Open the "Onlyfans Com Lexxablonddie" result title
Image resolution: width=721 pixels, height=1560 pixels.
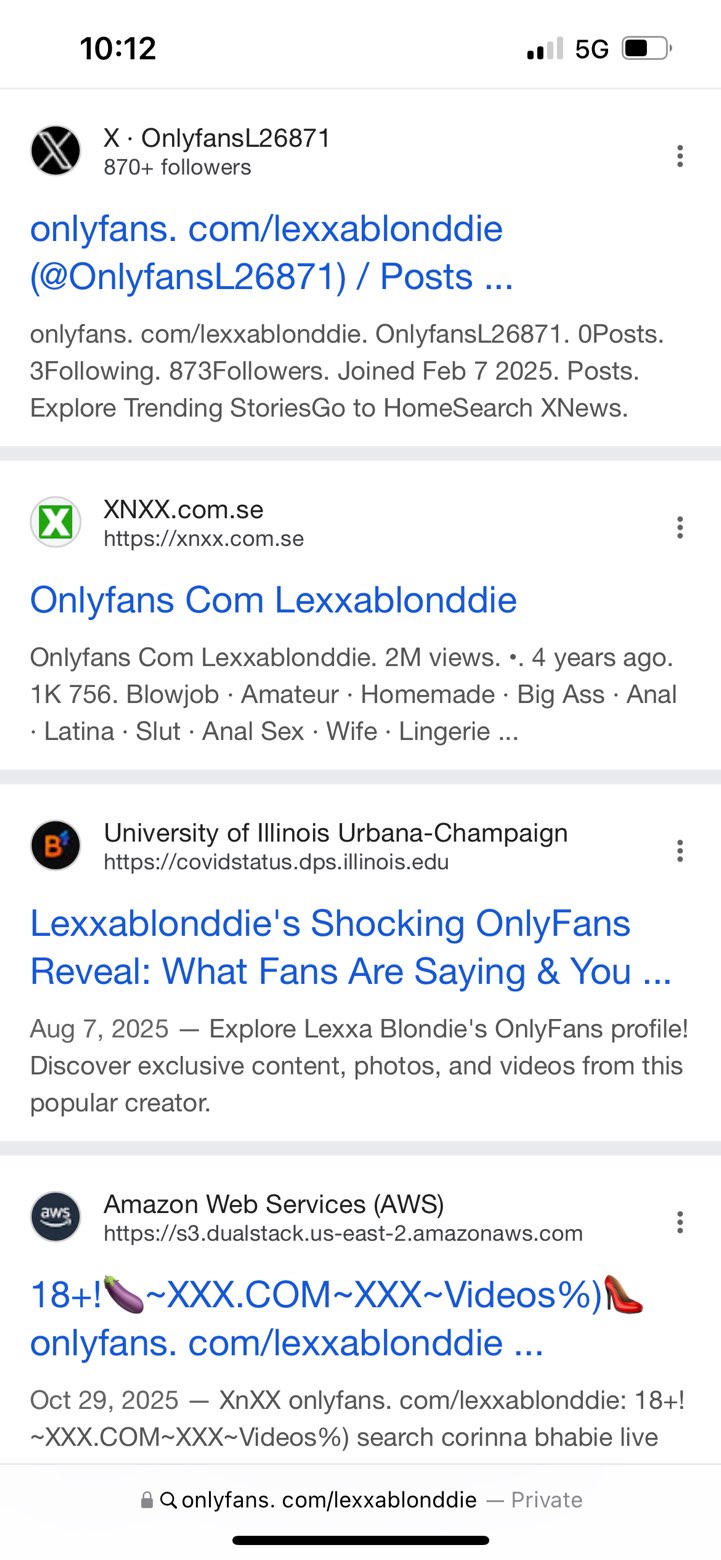[273, 600]
